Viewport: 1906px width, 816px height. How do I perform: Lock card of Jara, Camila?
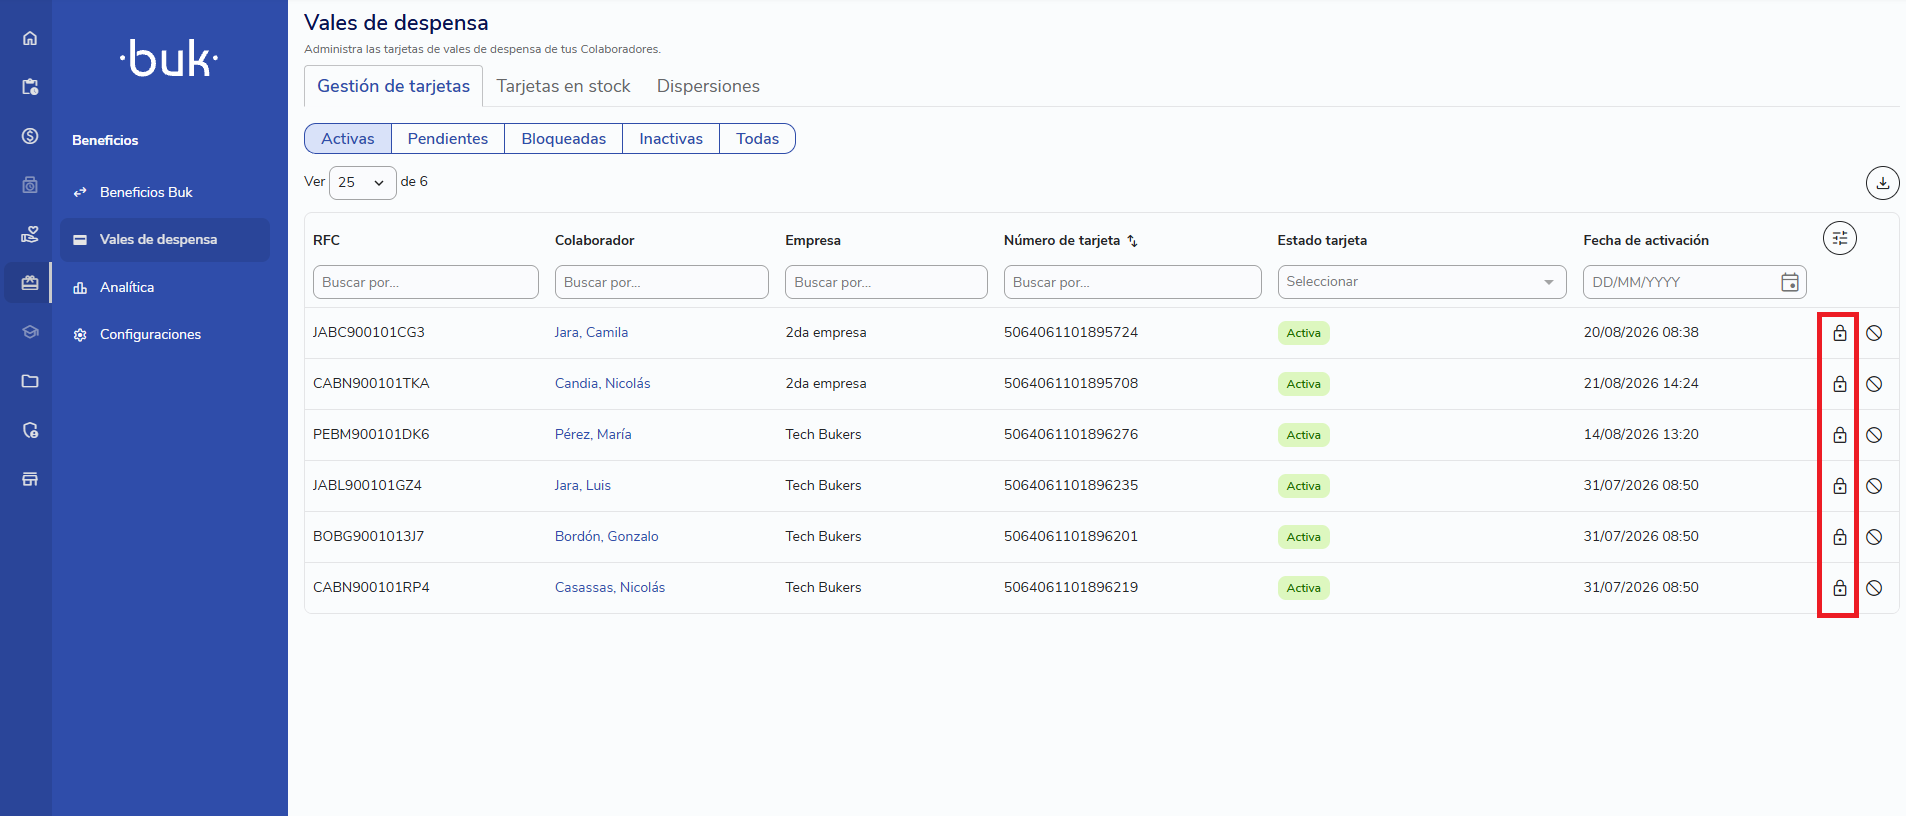coord(1839,333)
